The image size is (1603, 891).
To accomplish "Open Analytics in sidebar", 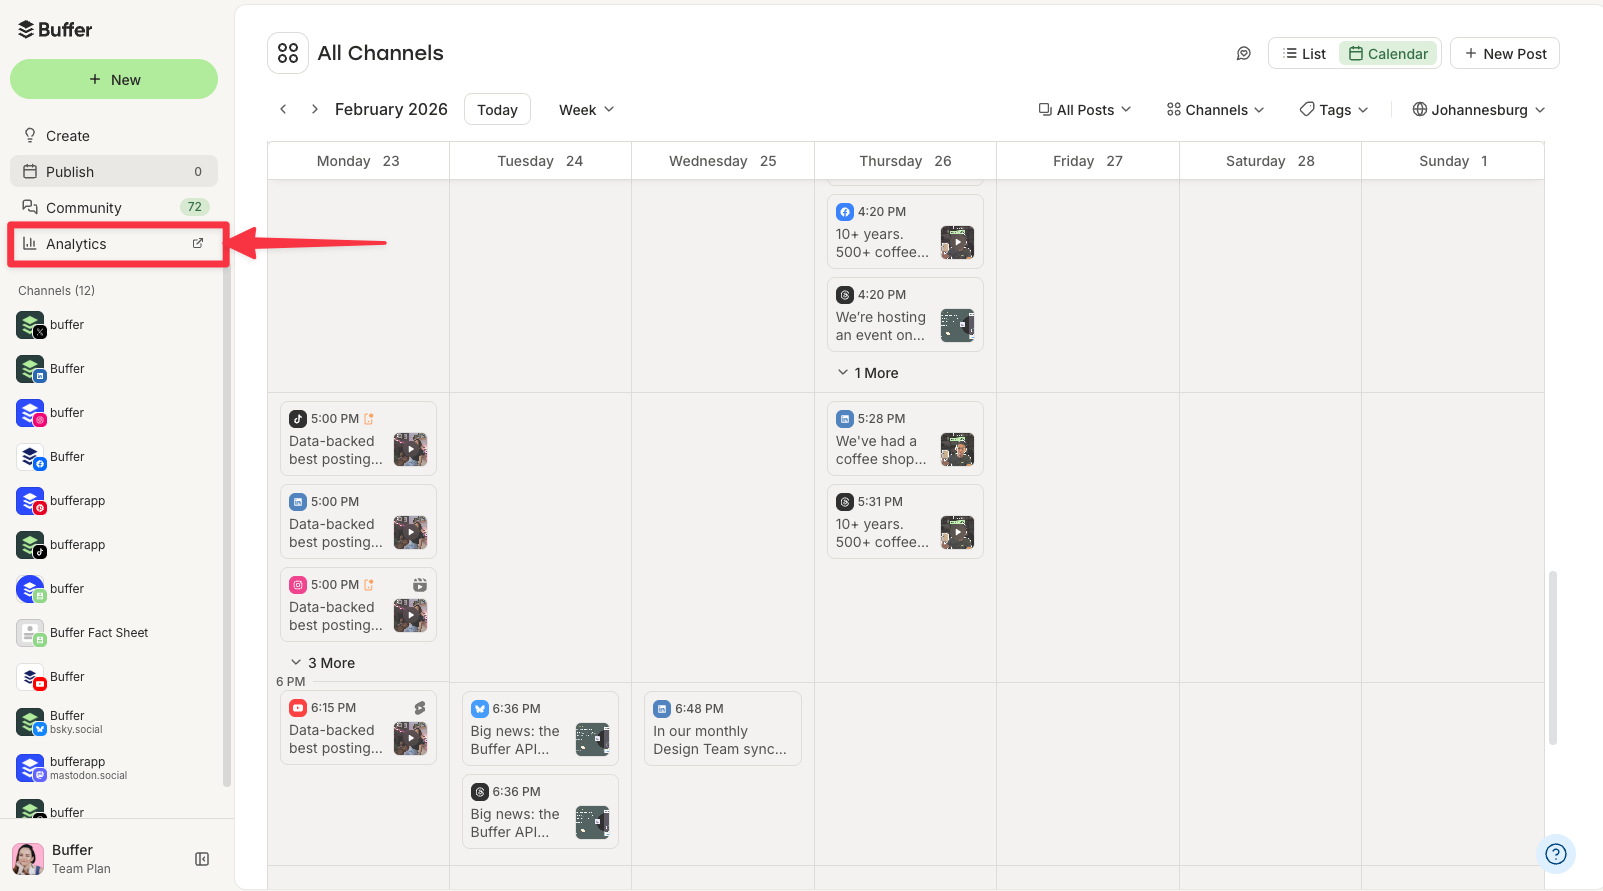I will coord(114,244).
